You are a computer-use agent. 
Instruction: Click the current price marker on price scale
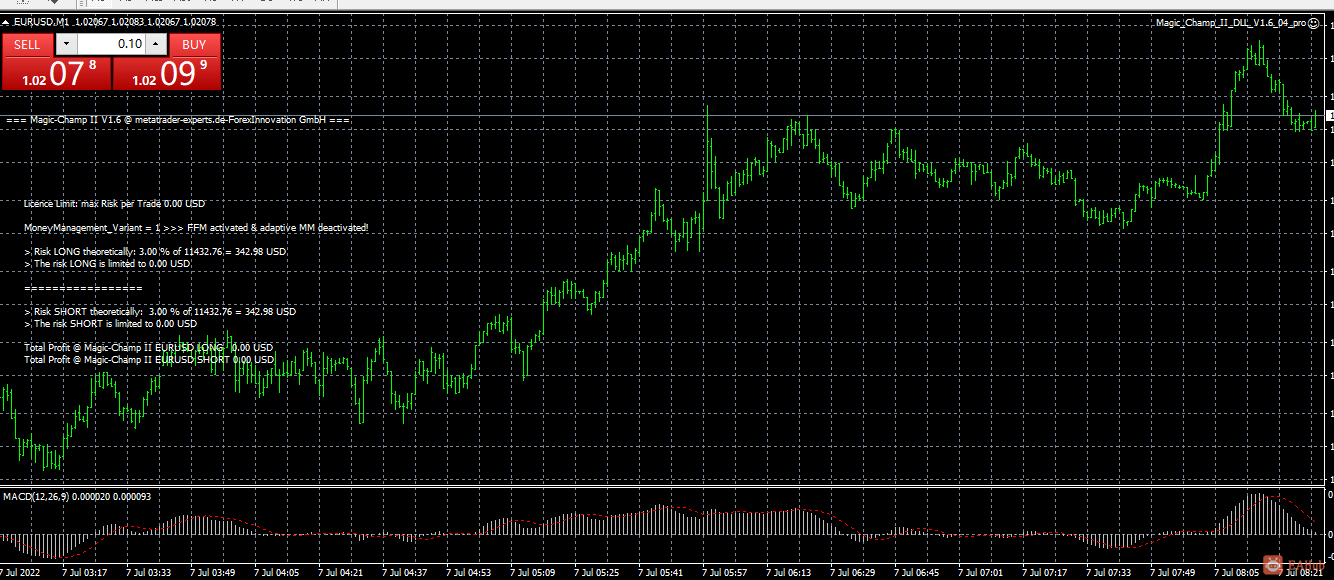[1329, 117]
